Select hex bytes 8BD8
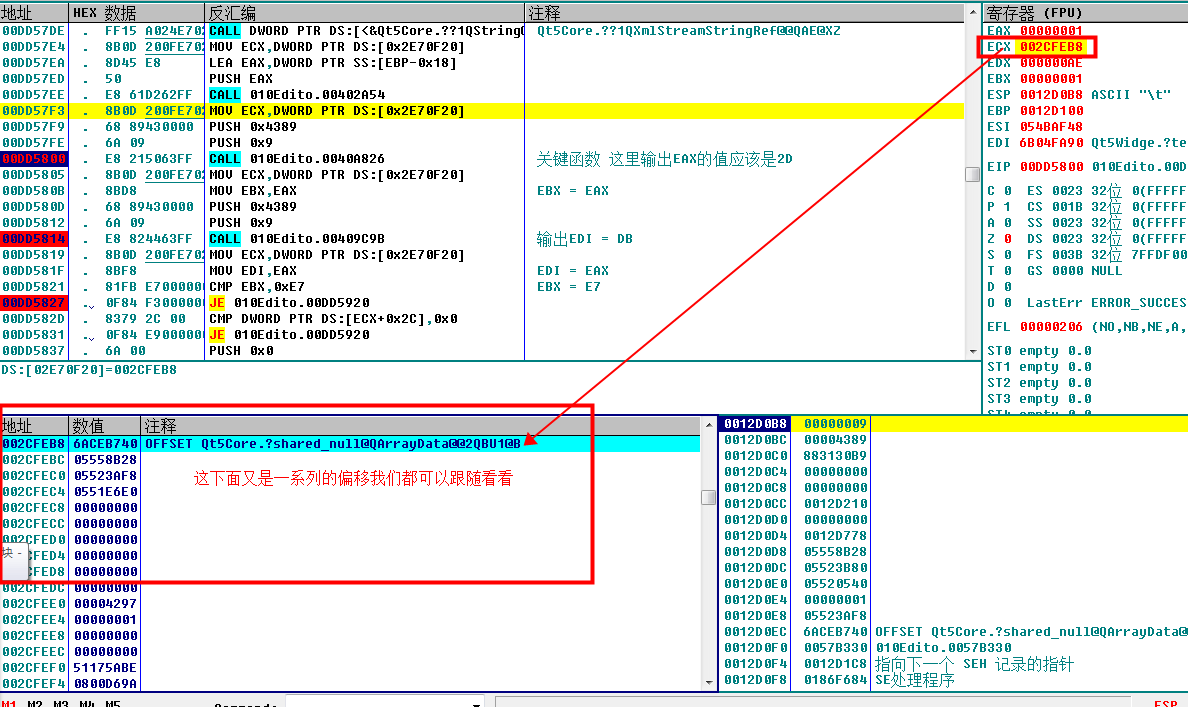This screenshot has width=1188, height=707. click(120, 191)
